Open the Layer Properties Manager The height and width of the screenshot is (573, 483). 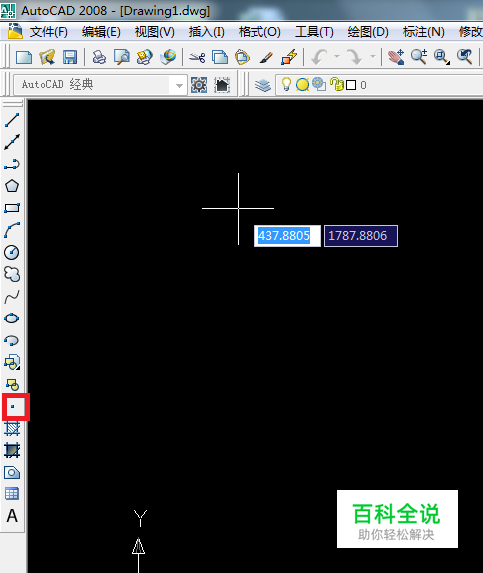coord(262,85)
